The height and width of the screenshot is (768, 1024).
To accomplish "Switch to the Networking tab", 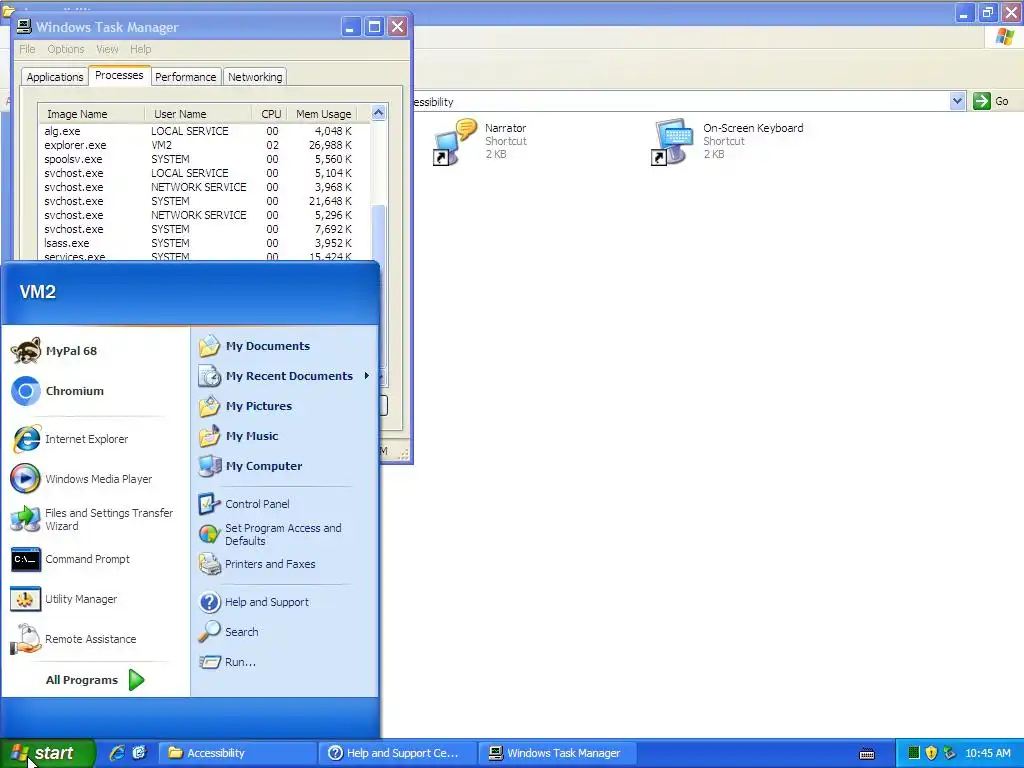I will click(x=255, y=77).
